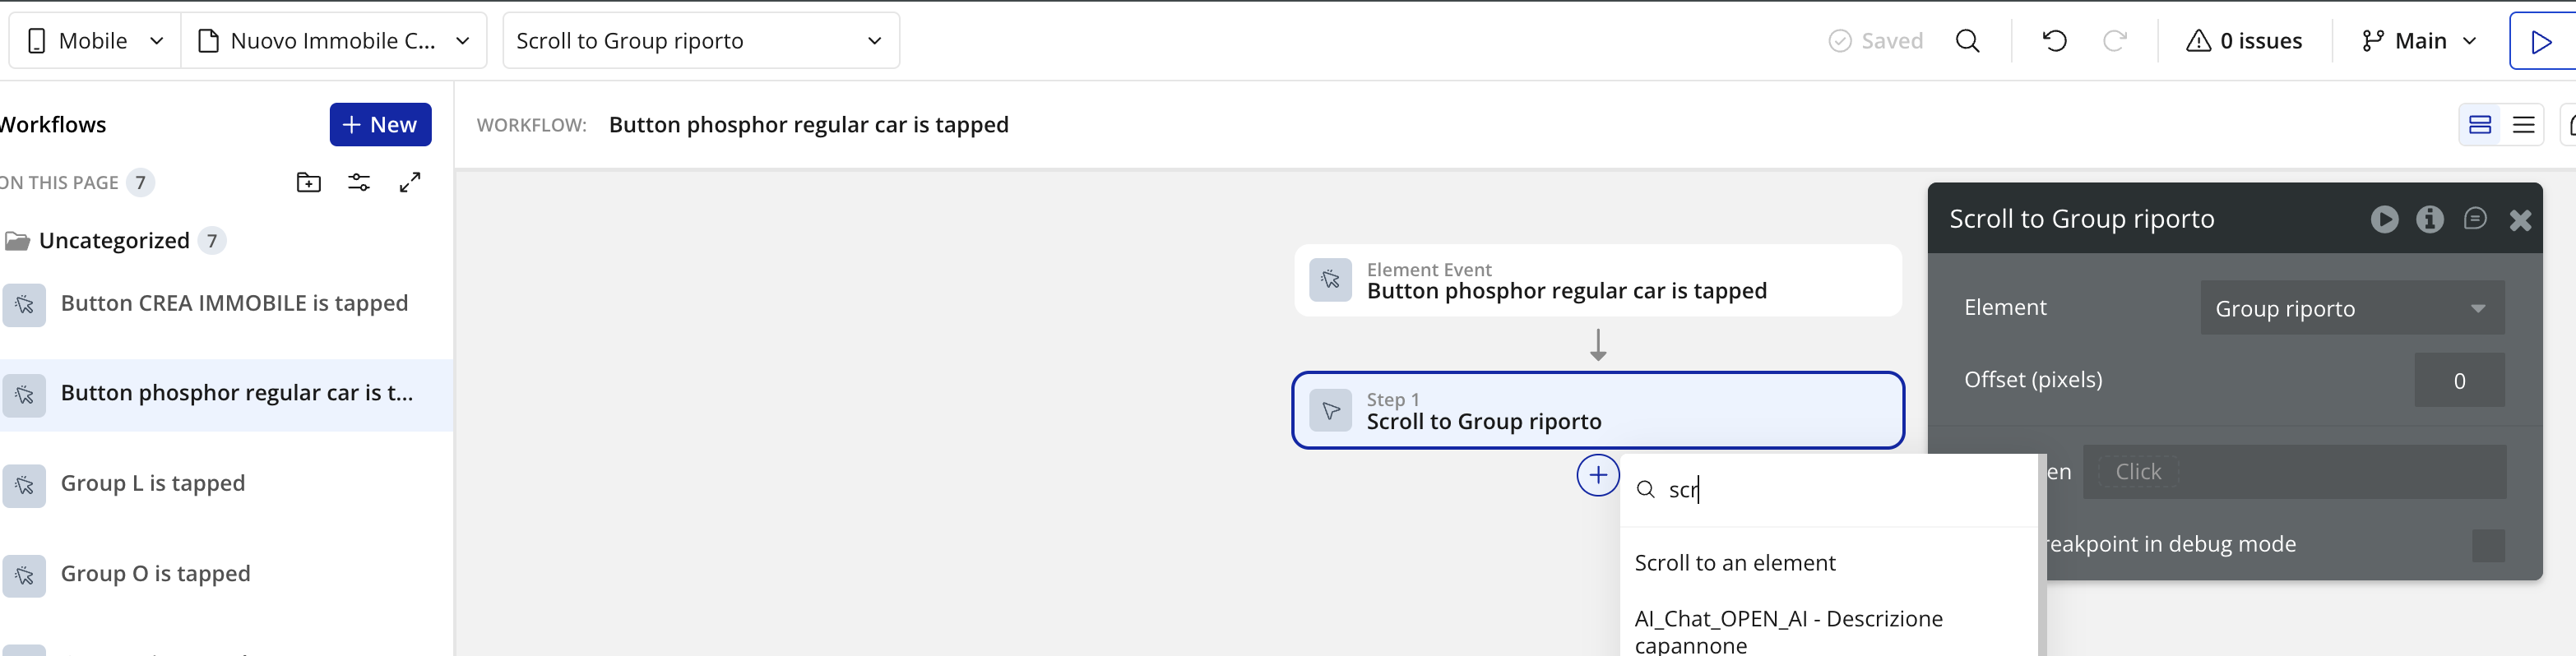The width and height of the screenshot is (2576, 656).
Task: Enable breakpoint in debug mode checkbox
Action: pyautogui.click(x=2488, y=545)
